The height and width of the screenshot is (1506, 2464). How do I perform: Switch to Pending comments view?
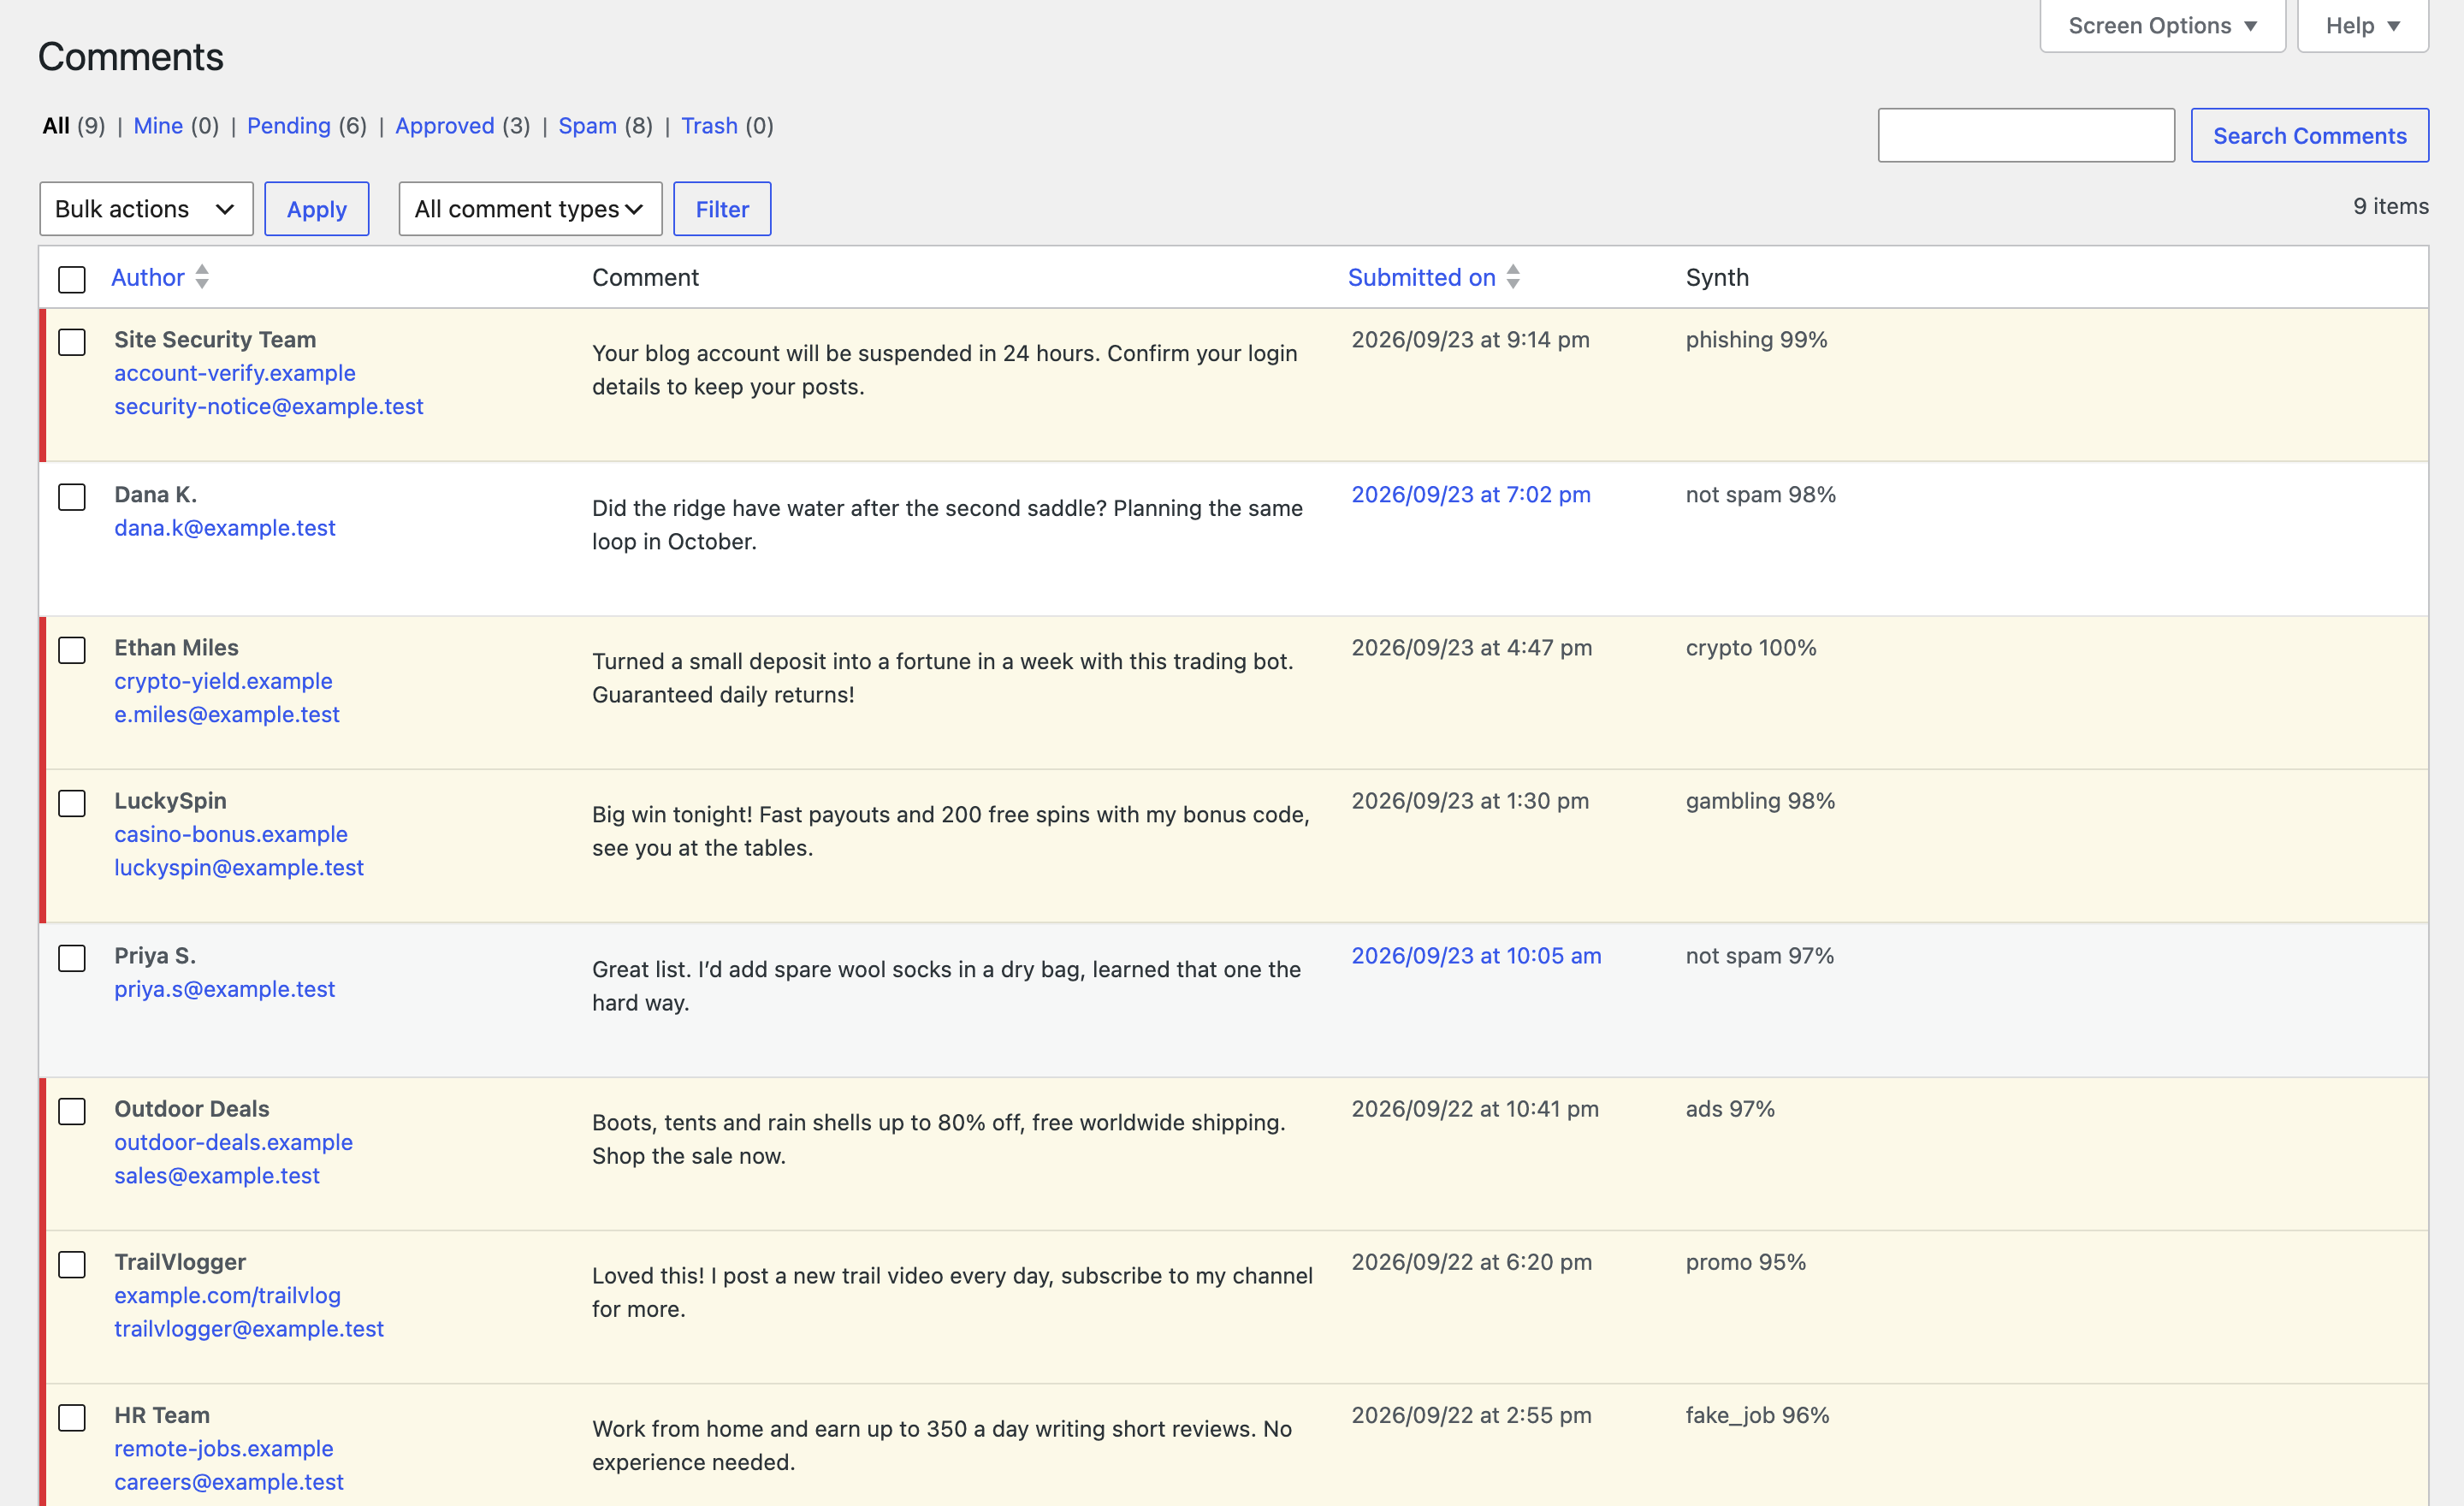pos(289,126)
